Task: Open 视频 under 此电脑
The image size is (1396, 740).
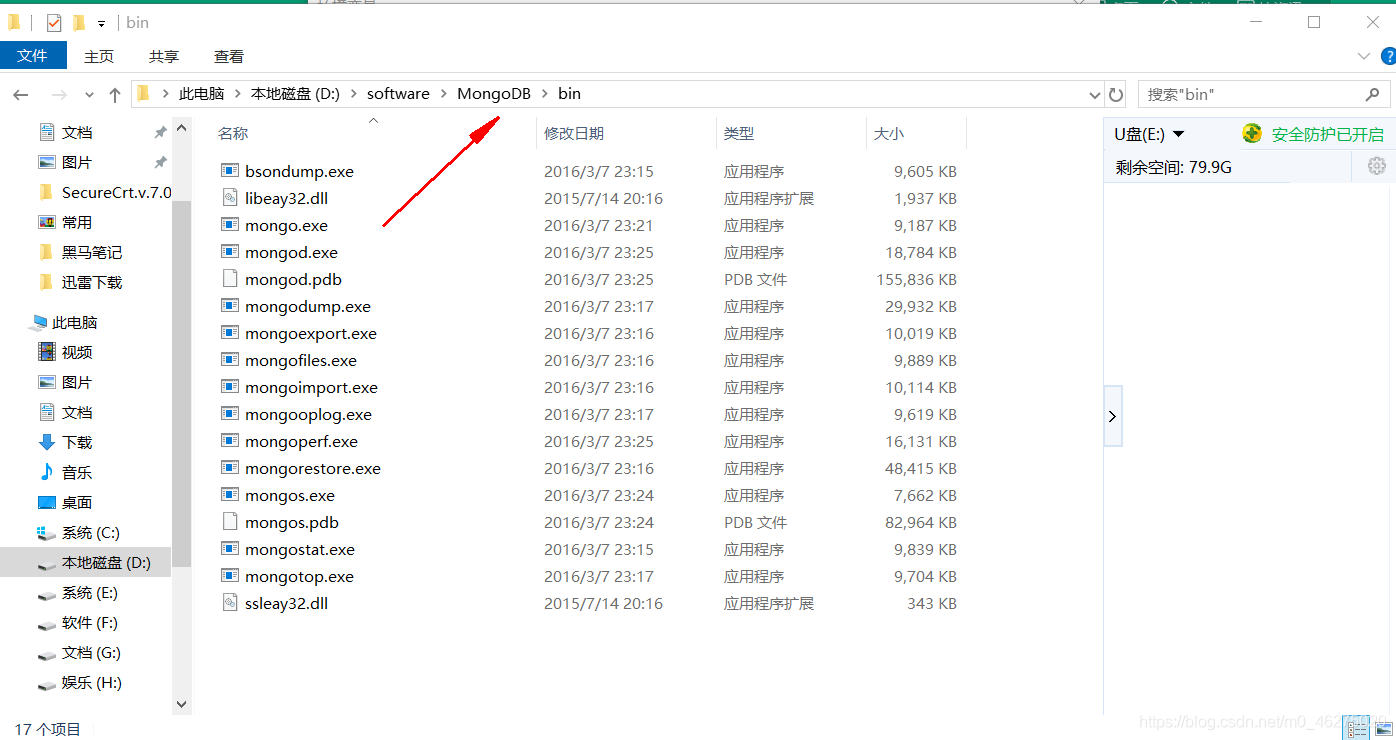Action: [x=77, y=352]
